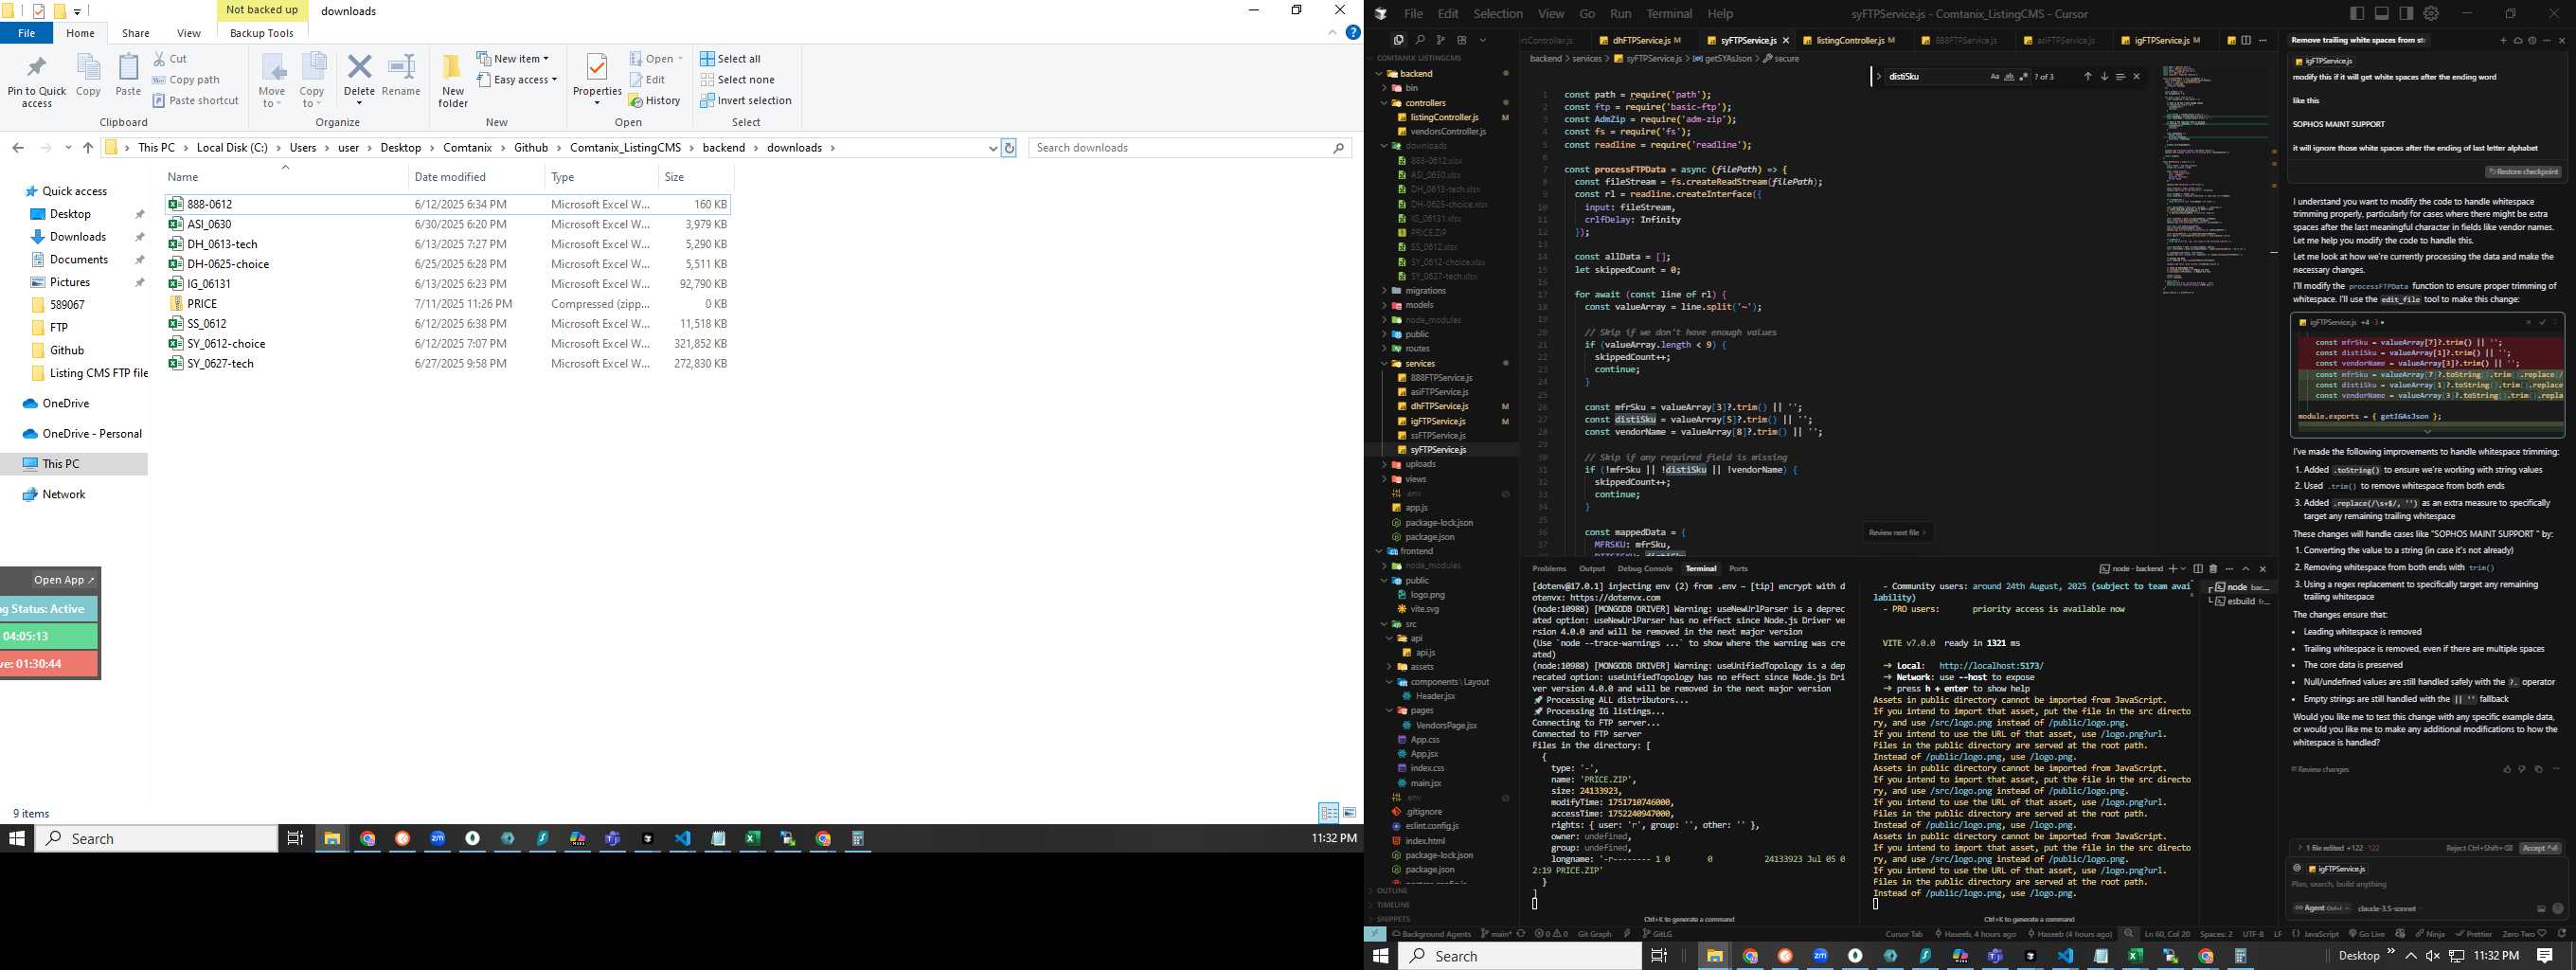Toggle the AI pane layout button
The height and width of the screenshot is (970, 2576).
coord(2407,13)
